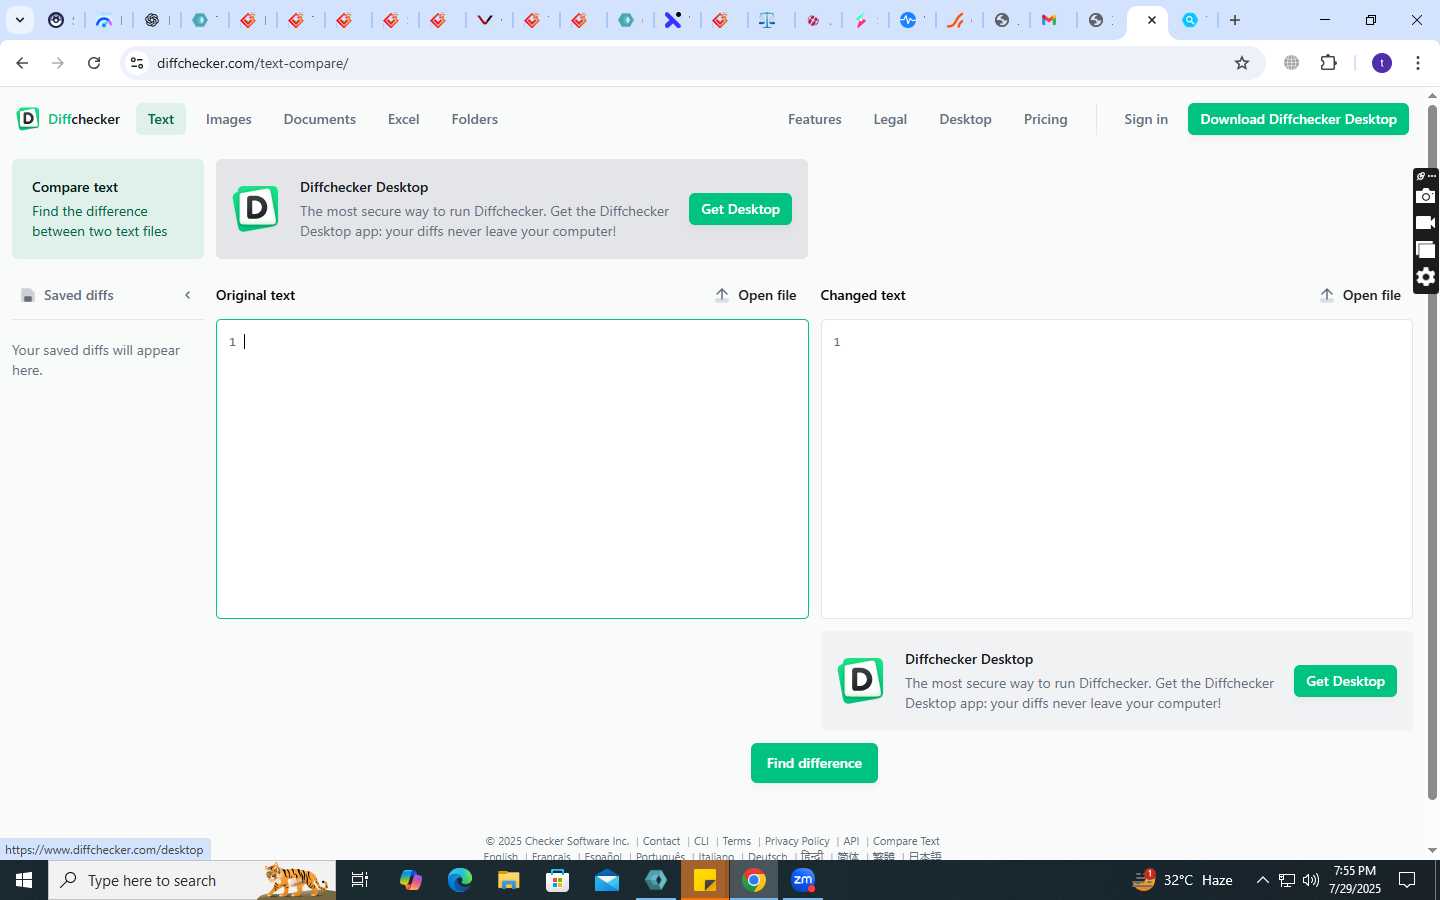Screen dimensions: 1440x900
Task: Click Download Diffchecker Desktop button
Action: 1298,119
